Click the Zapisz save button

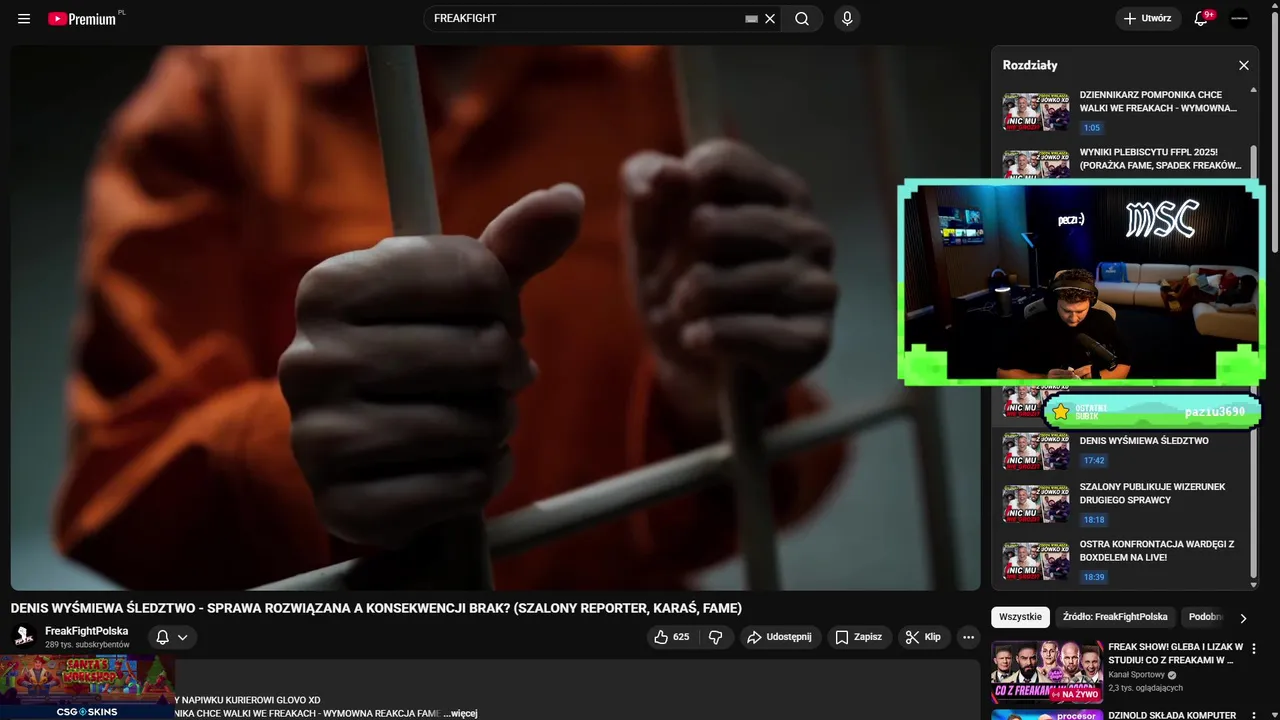(x=859, y=637)
